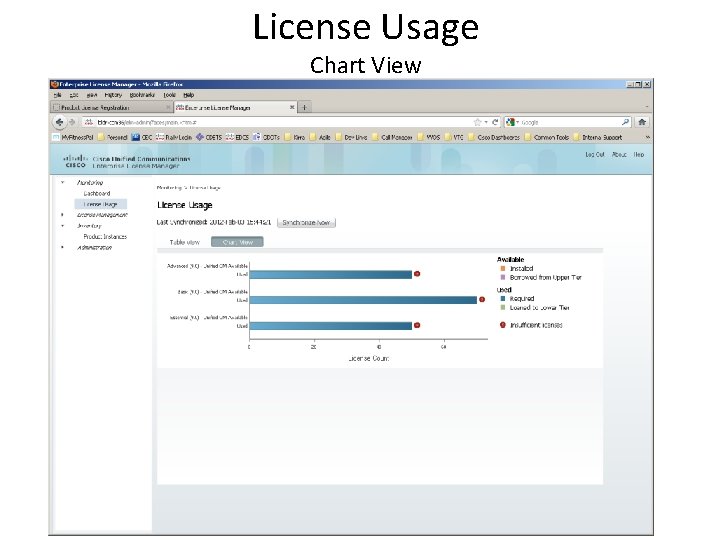Click the Log Out link
This screenshot has height=540, width=720.
(x=595, y=155)
